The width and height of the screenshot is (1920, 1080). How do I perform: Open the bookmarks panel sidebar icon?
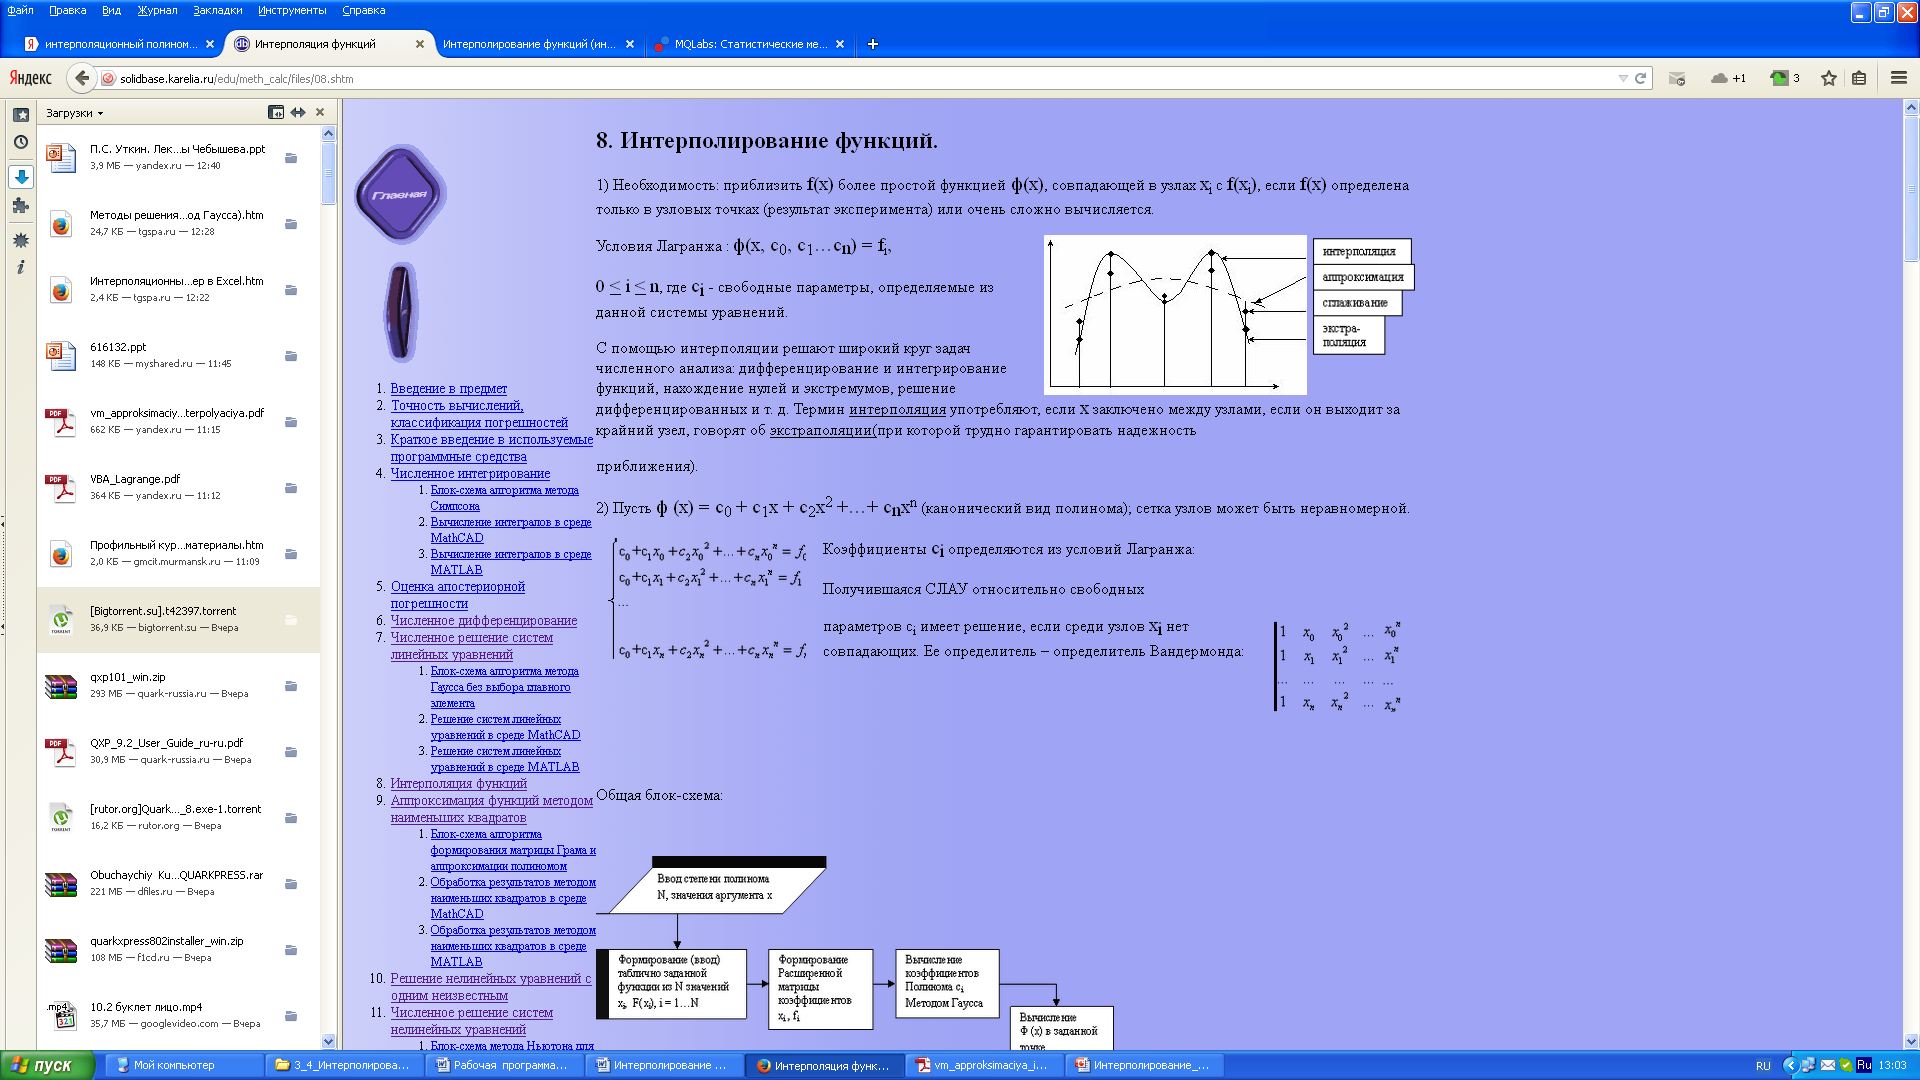(x=20, y=115)
